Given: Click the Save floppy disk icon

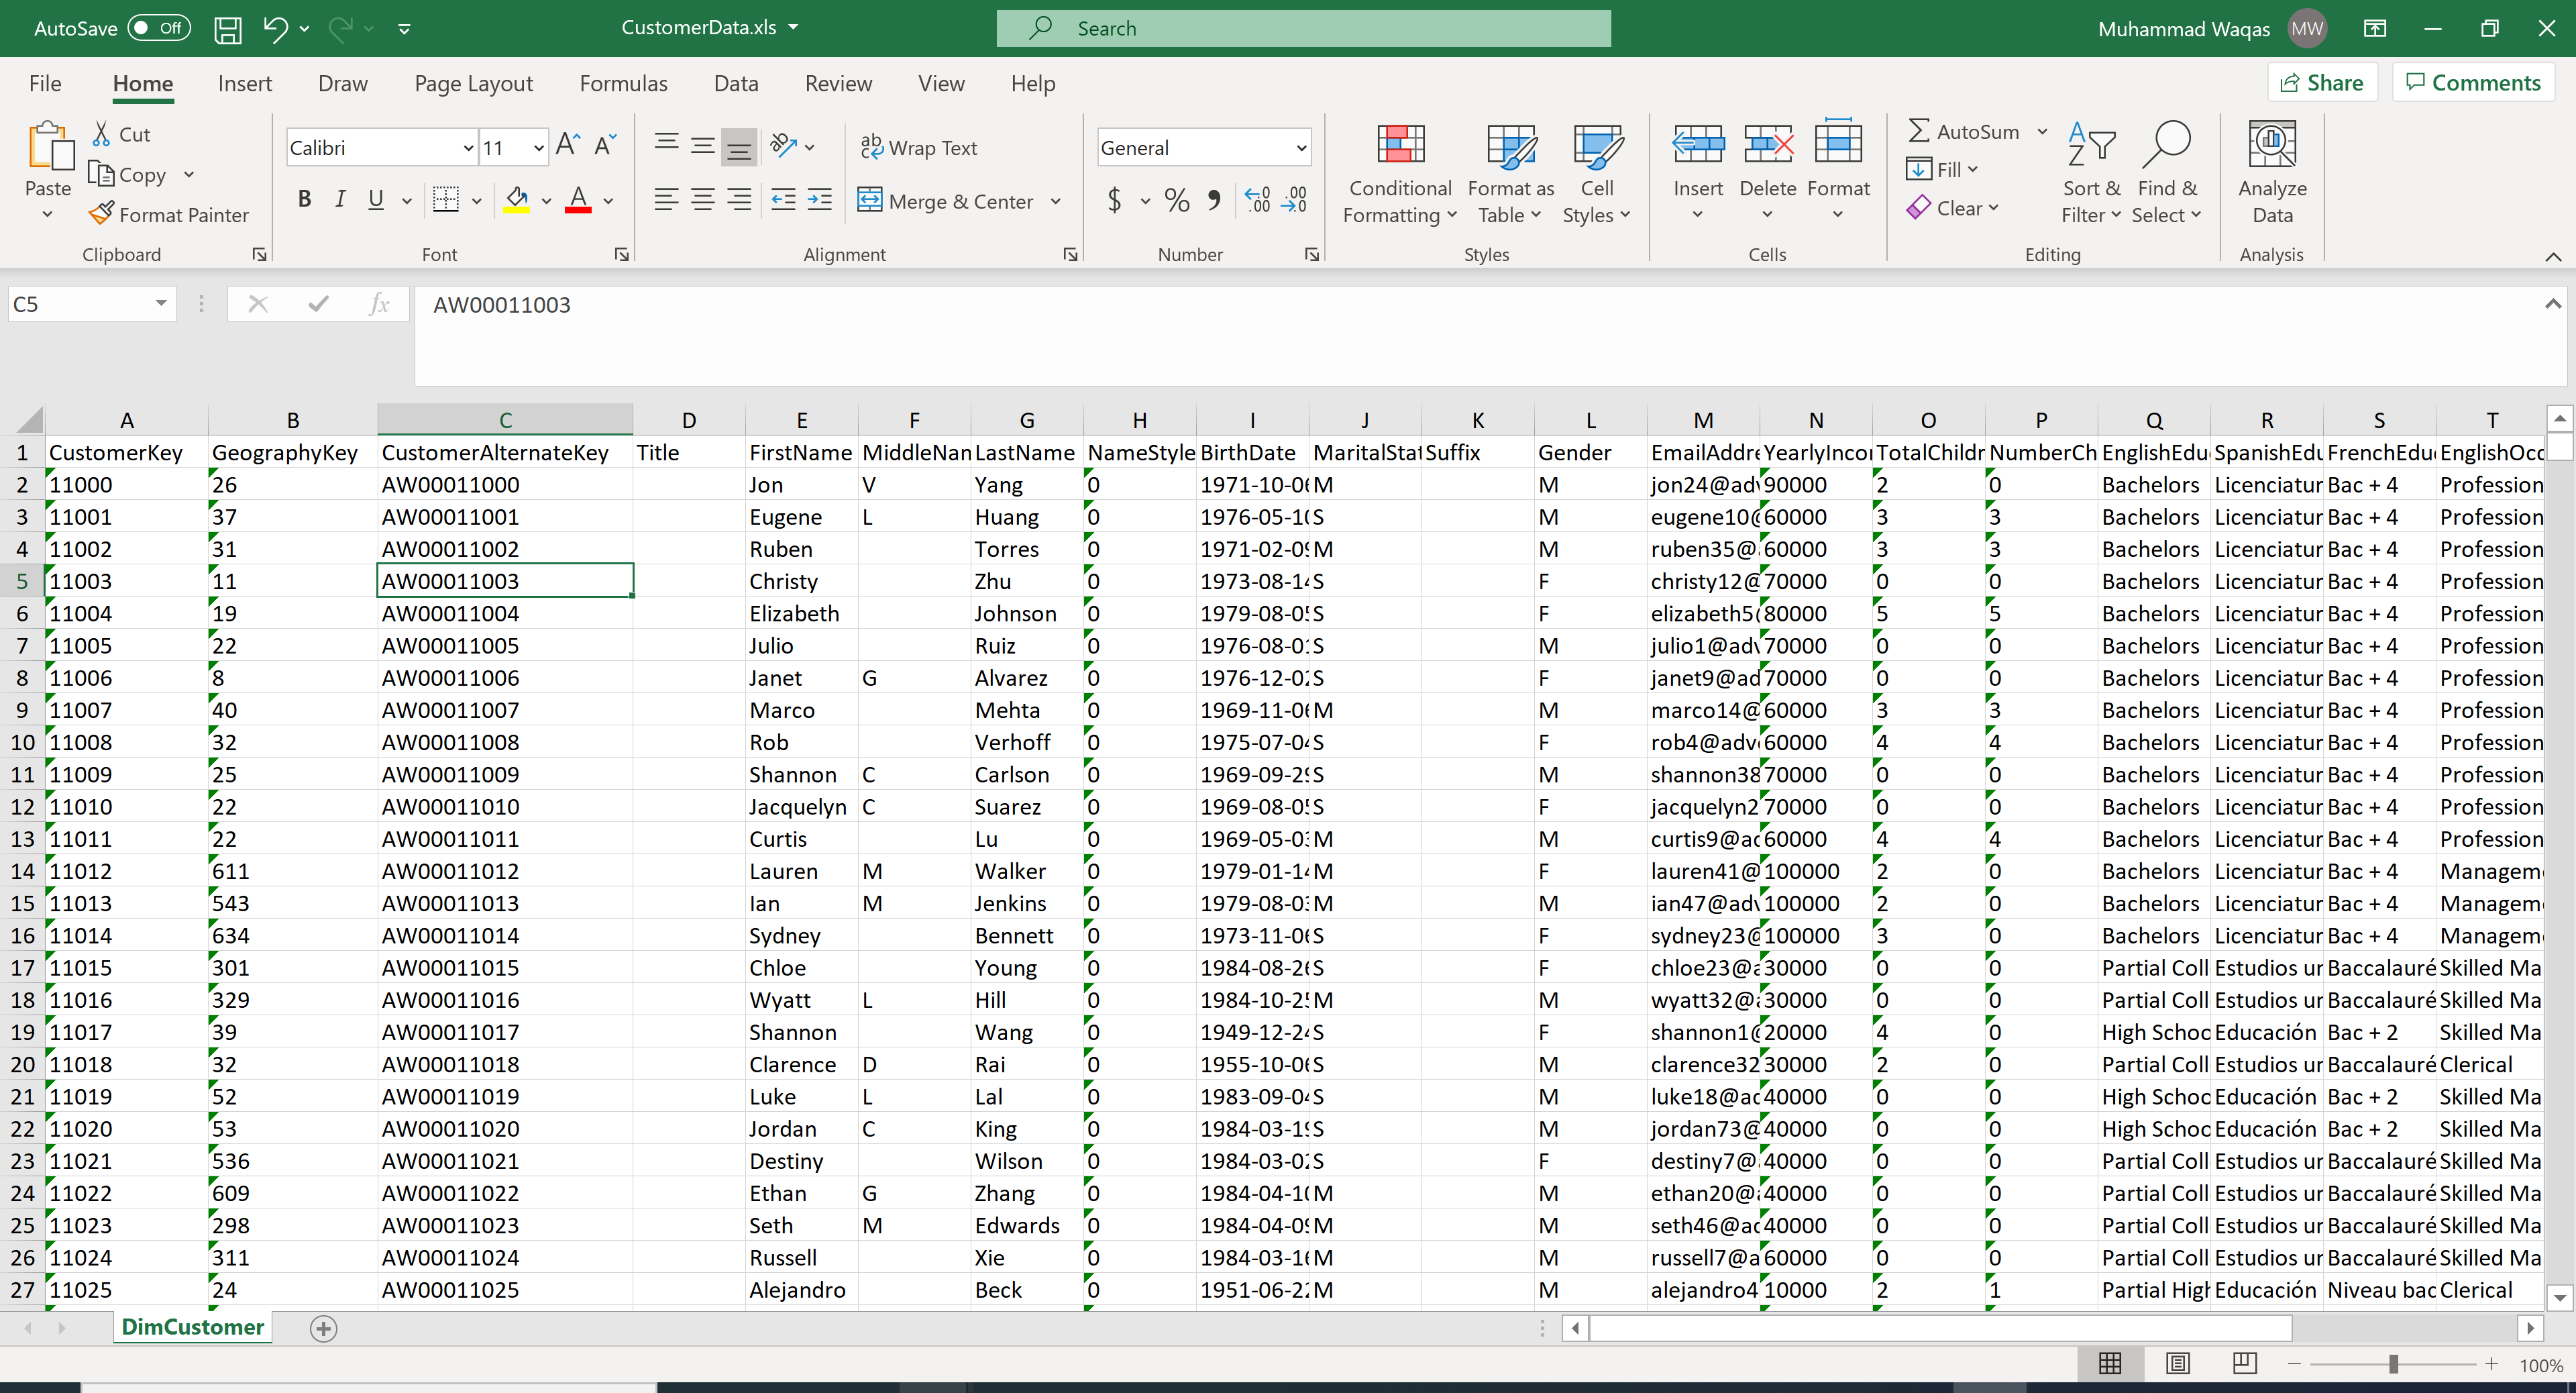Looking at the screenshot, I should click(228, 29).
